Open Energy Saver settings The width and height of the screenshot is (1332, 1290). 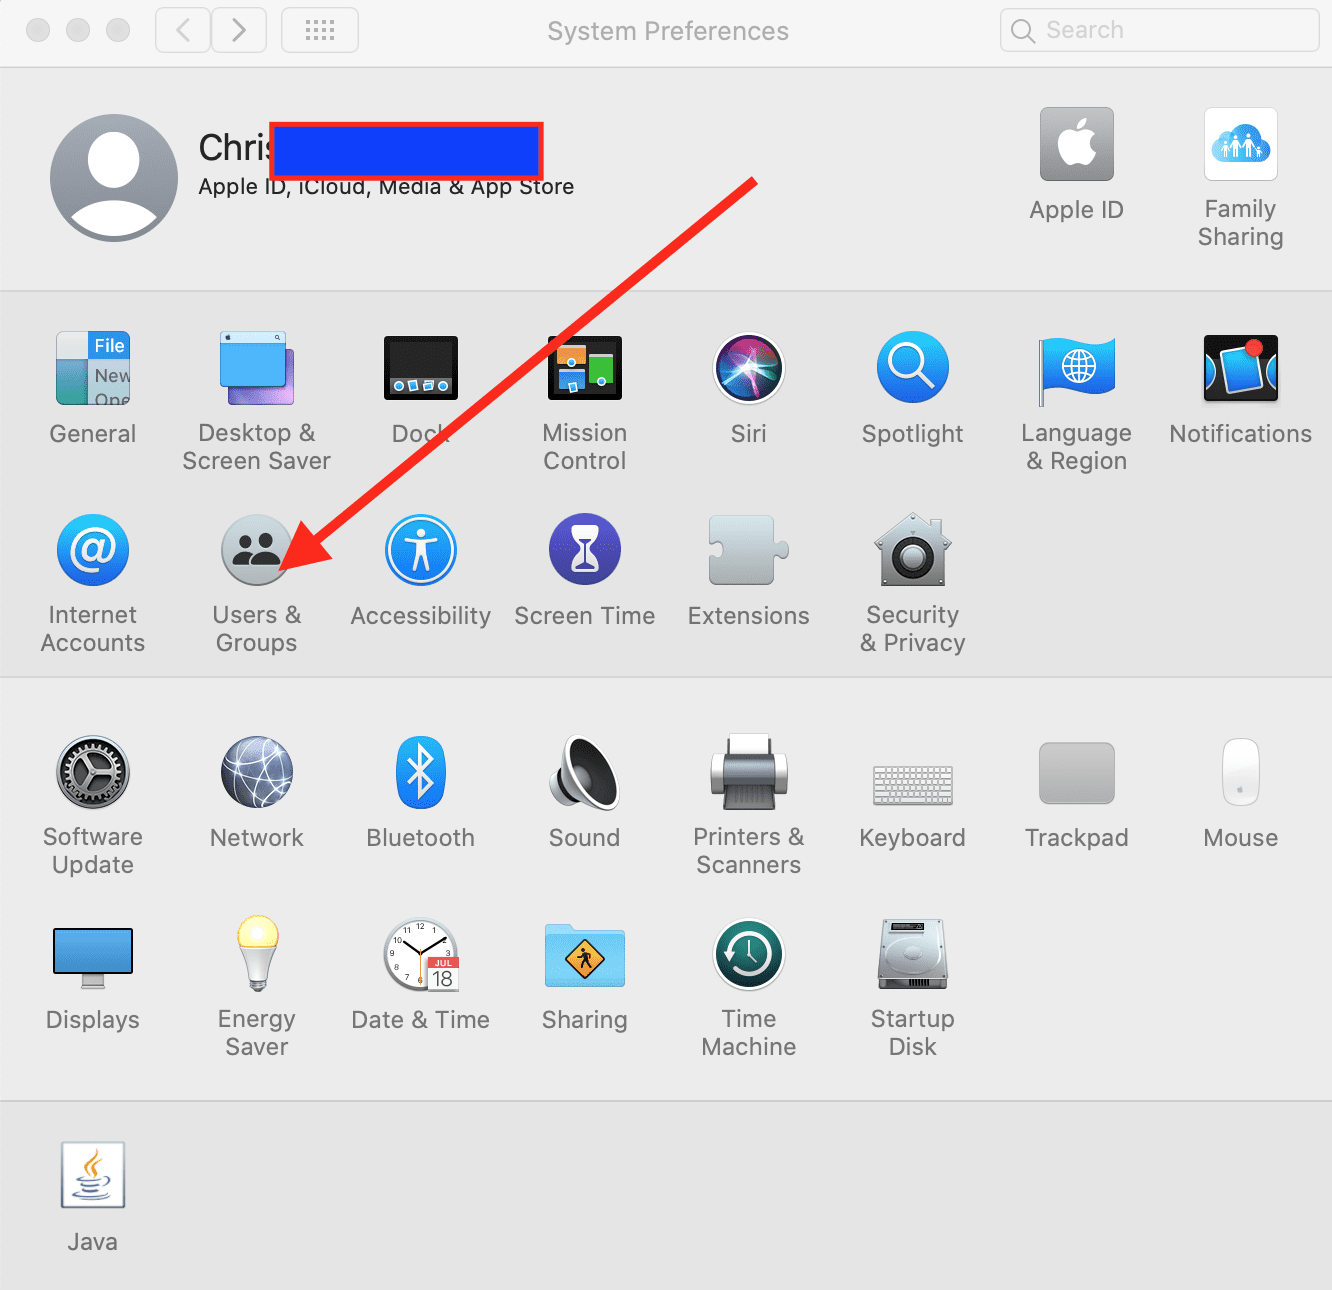pyautogui.click(x=256, y=955)
